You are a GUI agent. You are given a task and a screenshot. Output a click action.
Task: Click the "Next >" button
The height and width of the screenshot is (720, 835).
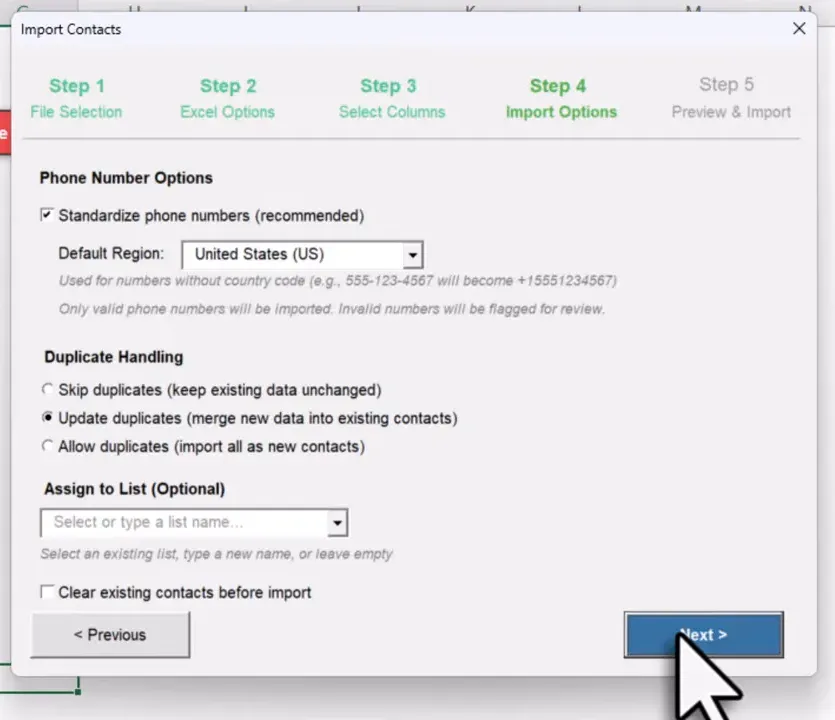coord(703,634)
